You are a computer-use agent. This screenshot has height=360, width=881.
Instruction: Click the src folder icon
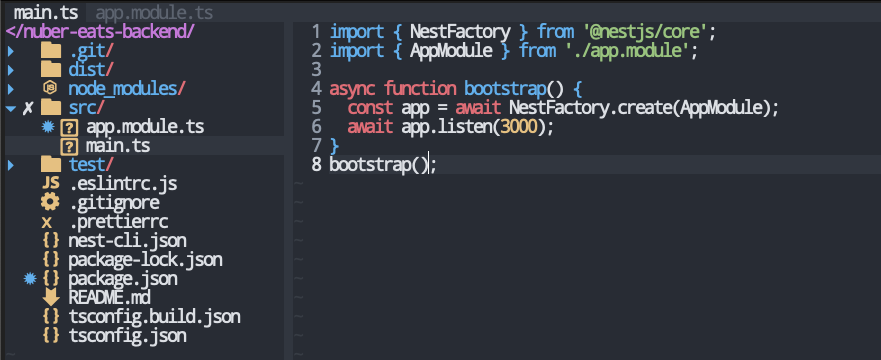[51, 108]
